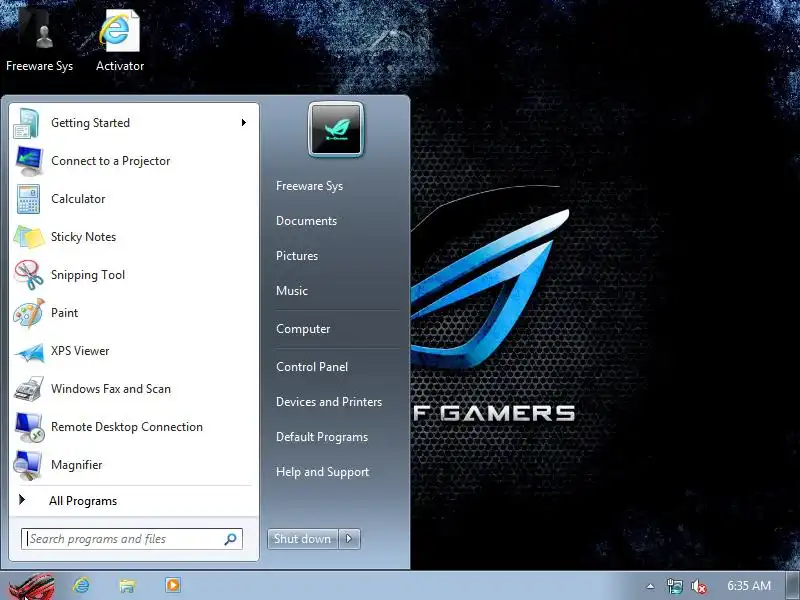Open Freeware Sys user folder link
This screenshot has width=800, height=600.
click(309, 186)
